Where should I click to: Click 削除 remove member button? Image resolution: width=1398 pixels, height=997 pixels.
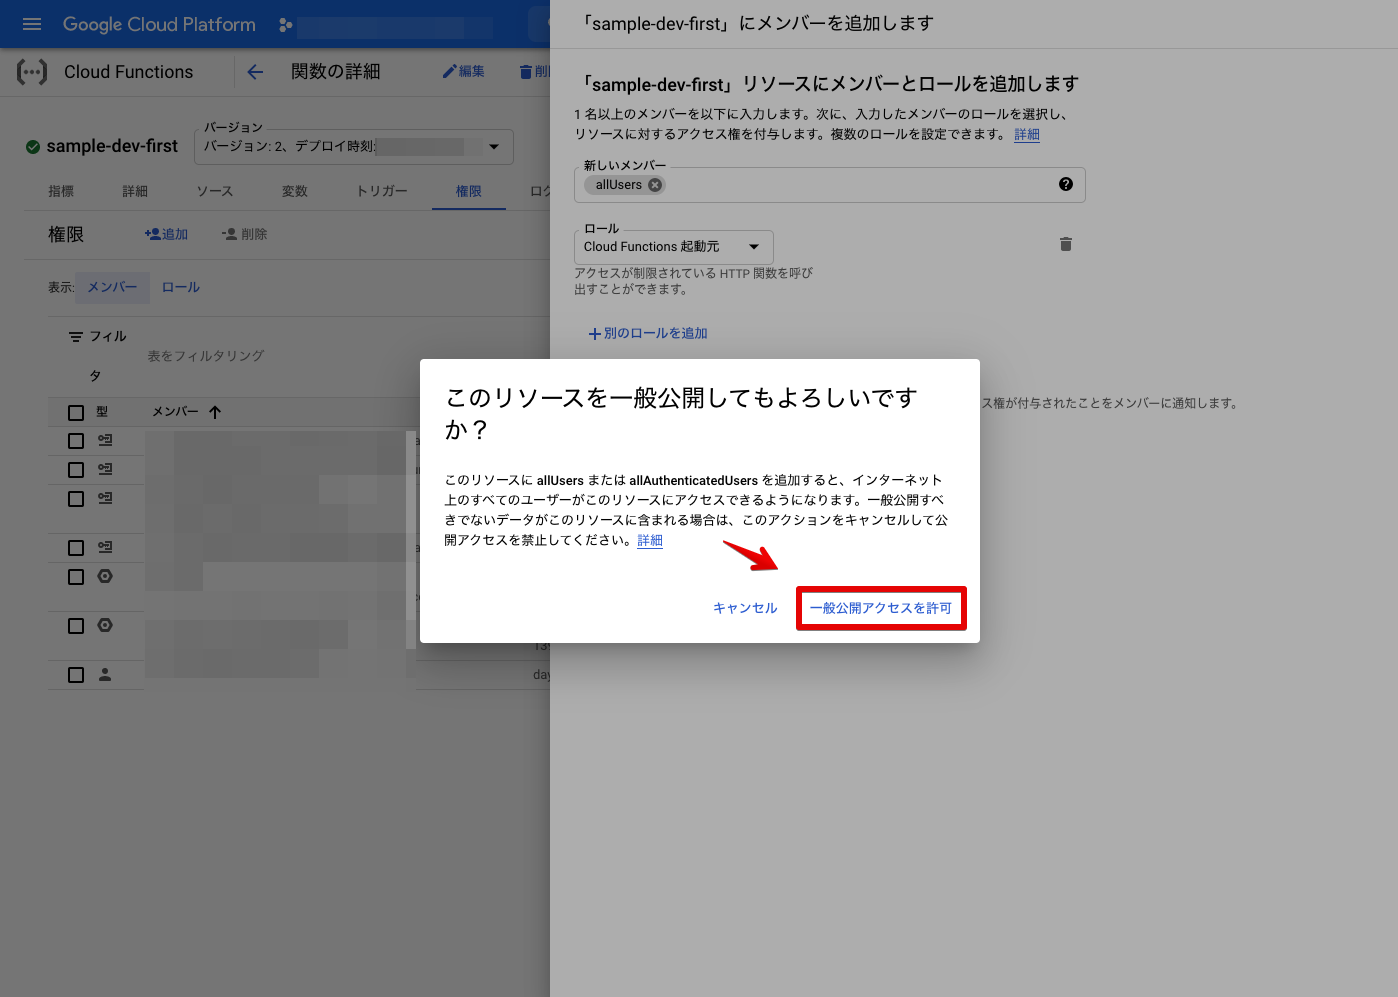click(244, 234)
